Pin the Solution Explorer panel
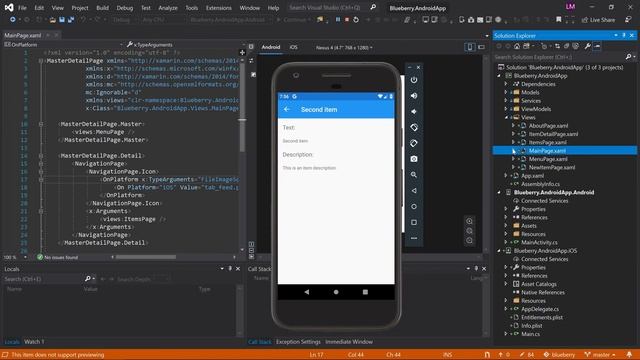This screenshot has height=360, width=640. [624, 36]
